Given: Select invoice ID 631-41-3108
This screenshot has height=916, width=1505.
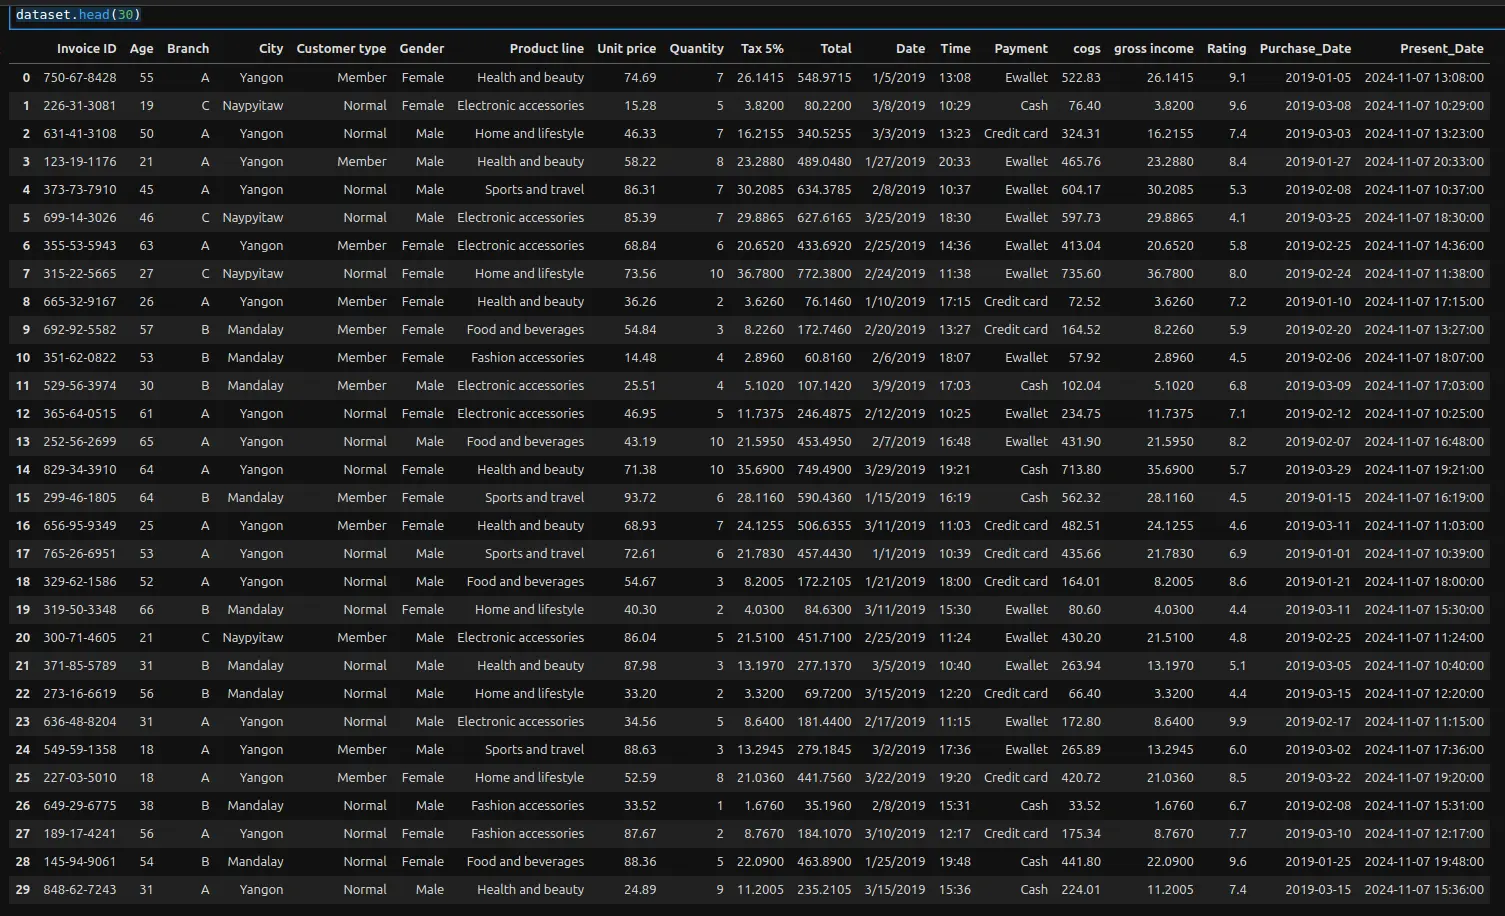Looking at the screenshot, I should pyautogui.click(x=80, y=133).
